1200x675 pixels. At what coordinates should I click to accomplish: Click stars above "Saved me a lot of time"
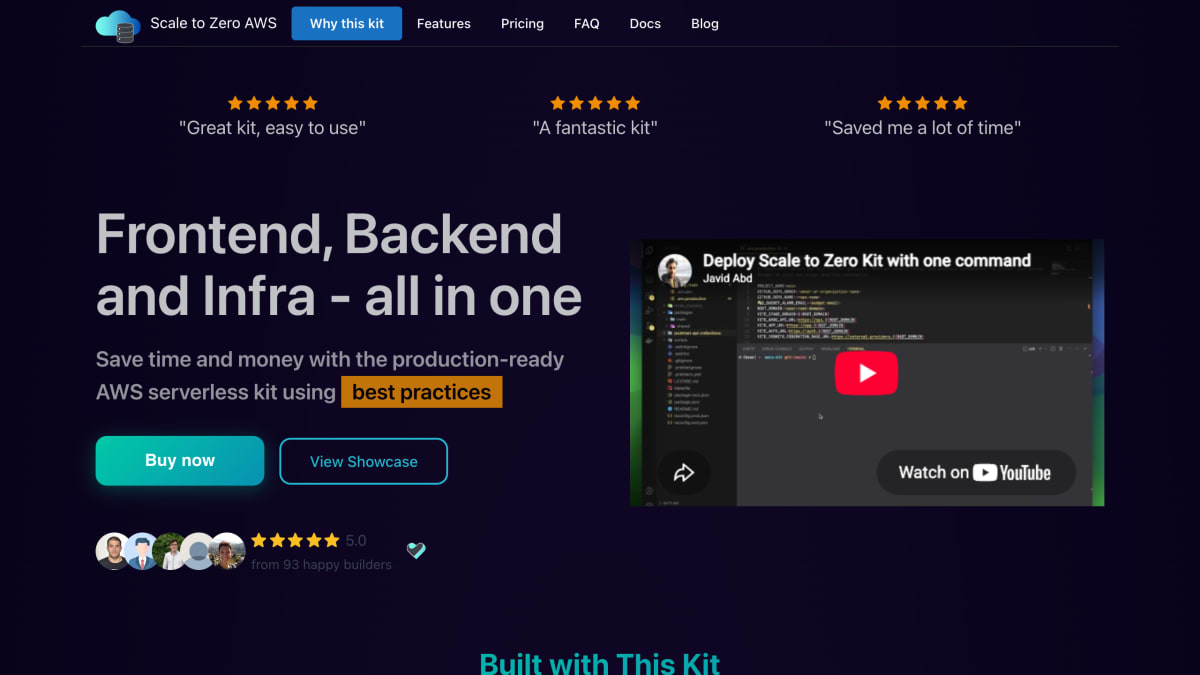pos(922,103)
